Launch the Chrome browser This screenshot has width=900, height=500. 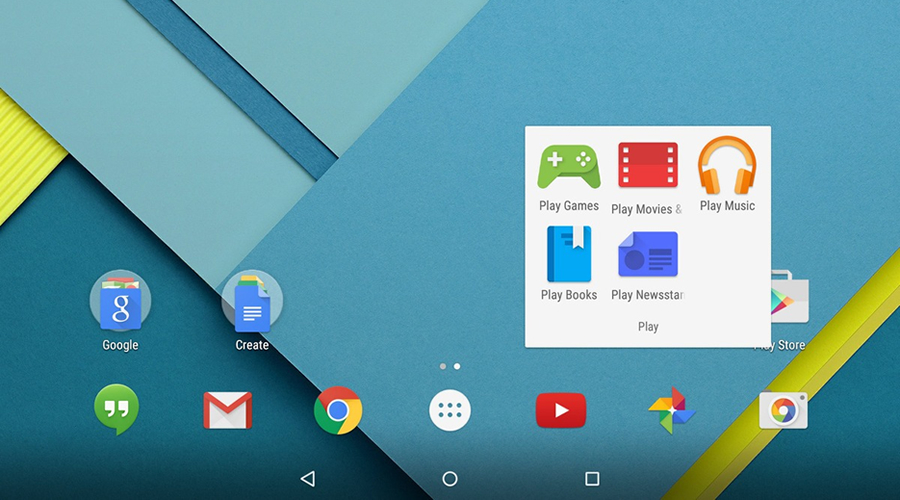tap(338, 410)
